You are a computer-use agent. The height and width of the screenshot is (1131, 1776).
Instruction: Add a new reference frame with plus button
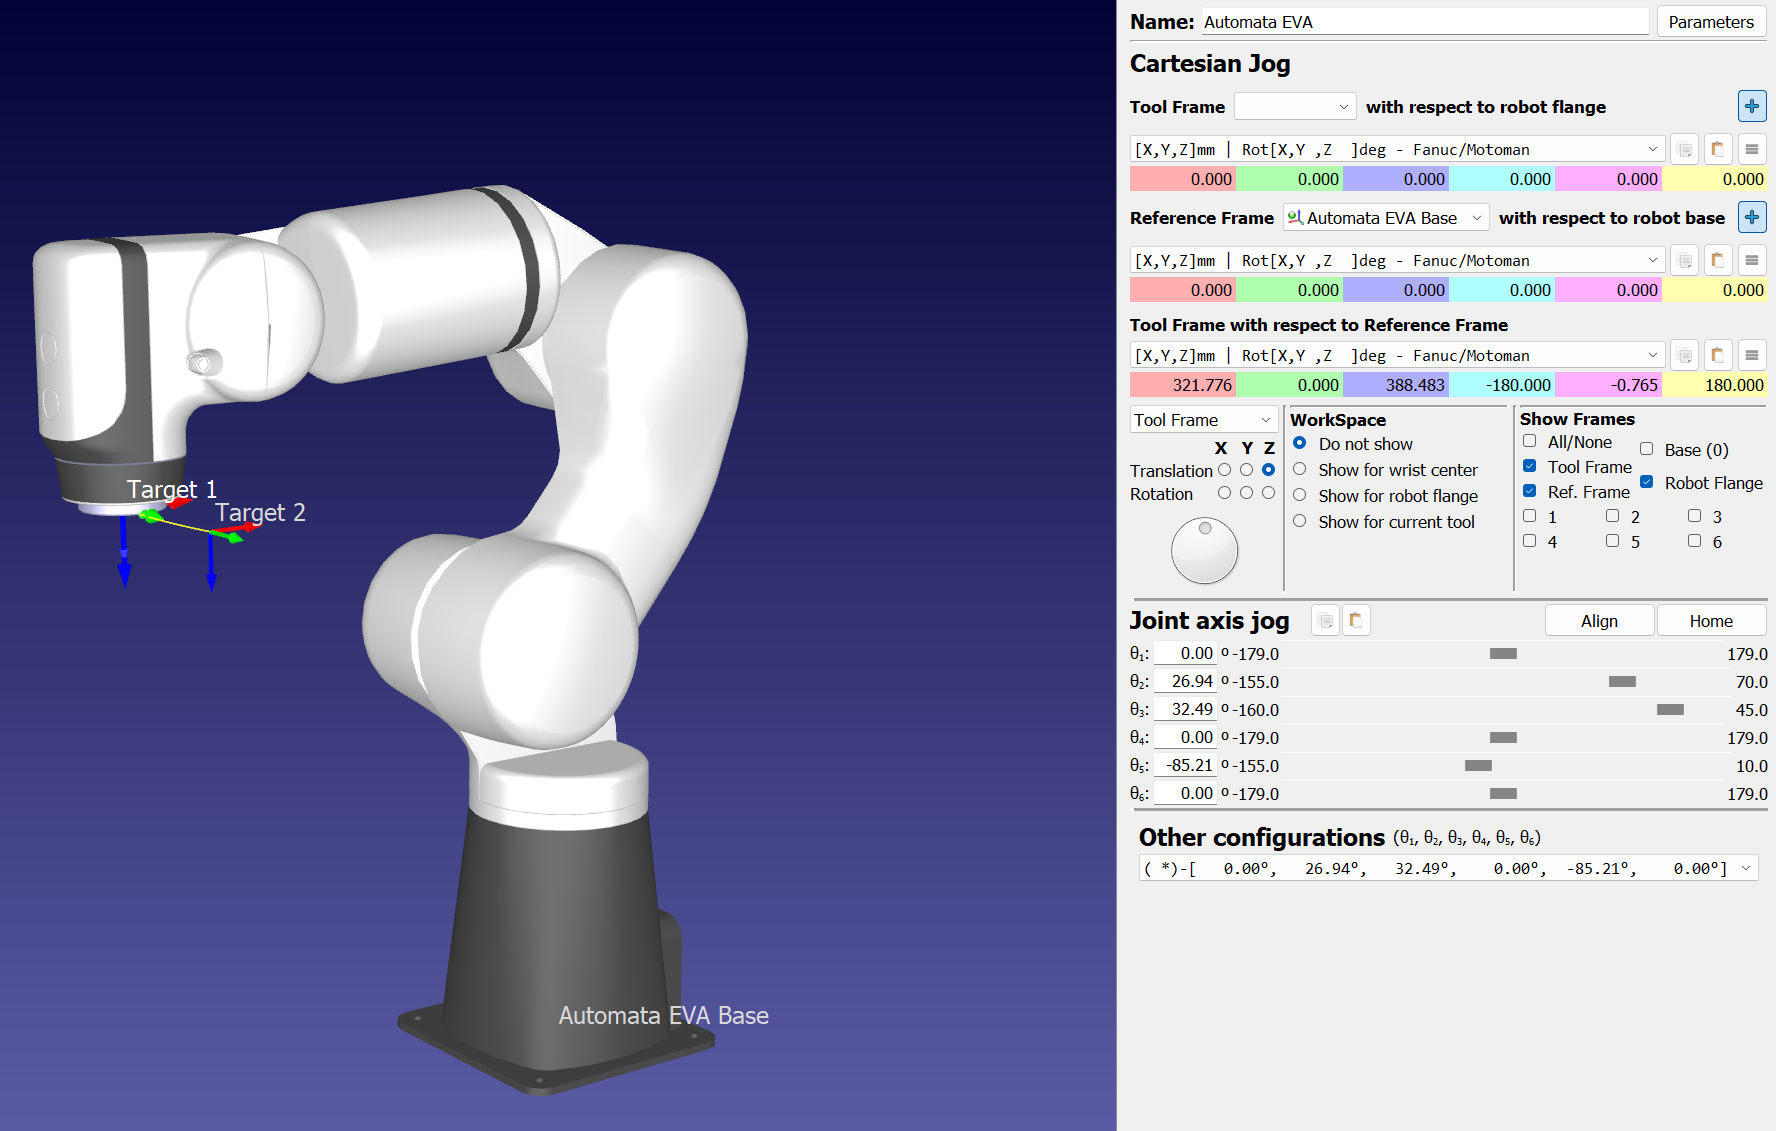pos(1751,217)
